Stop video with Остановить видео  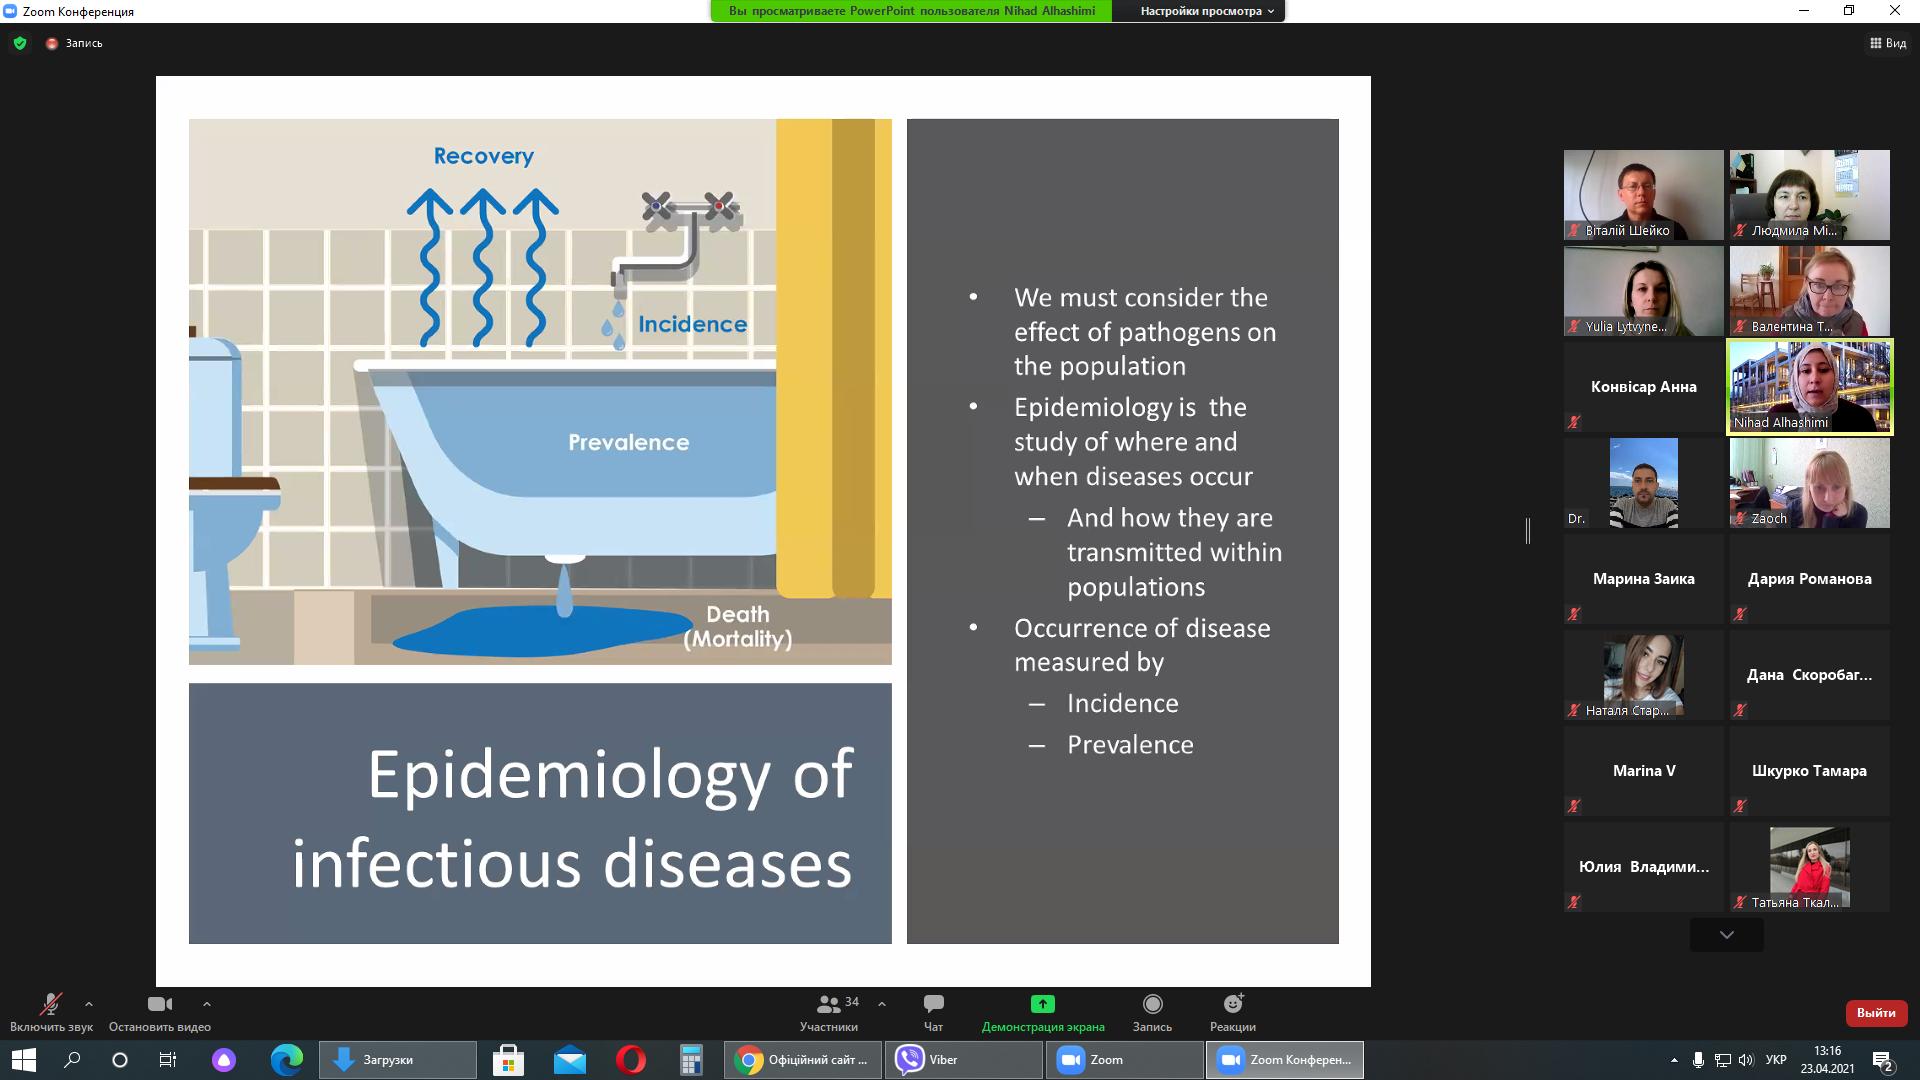point(160,1012)
